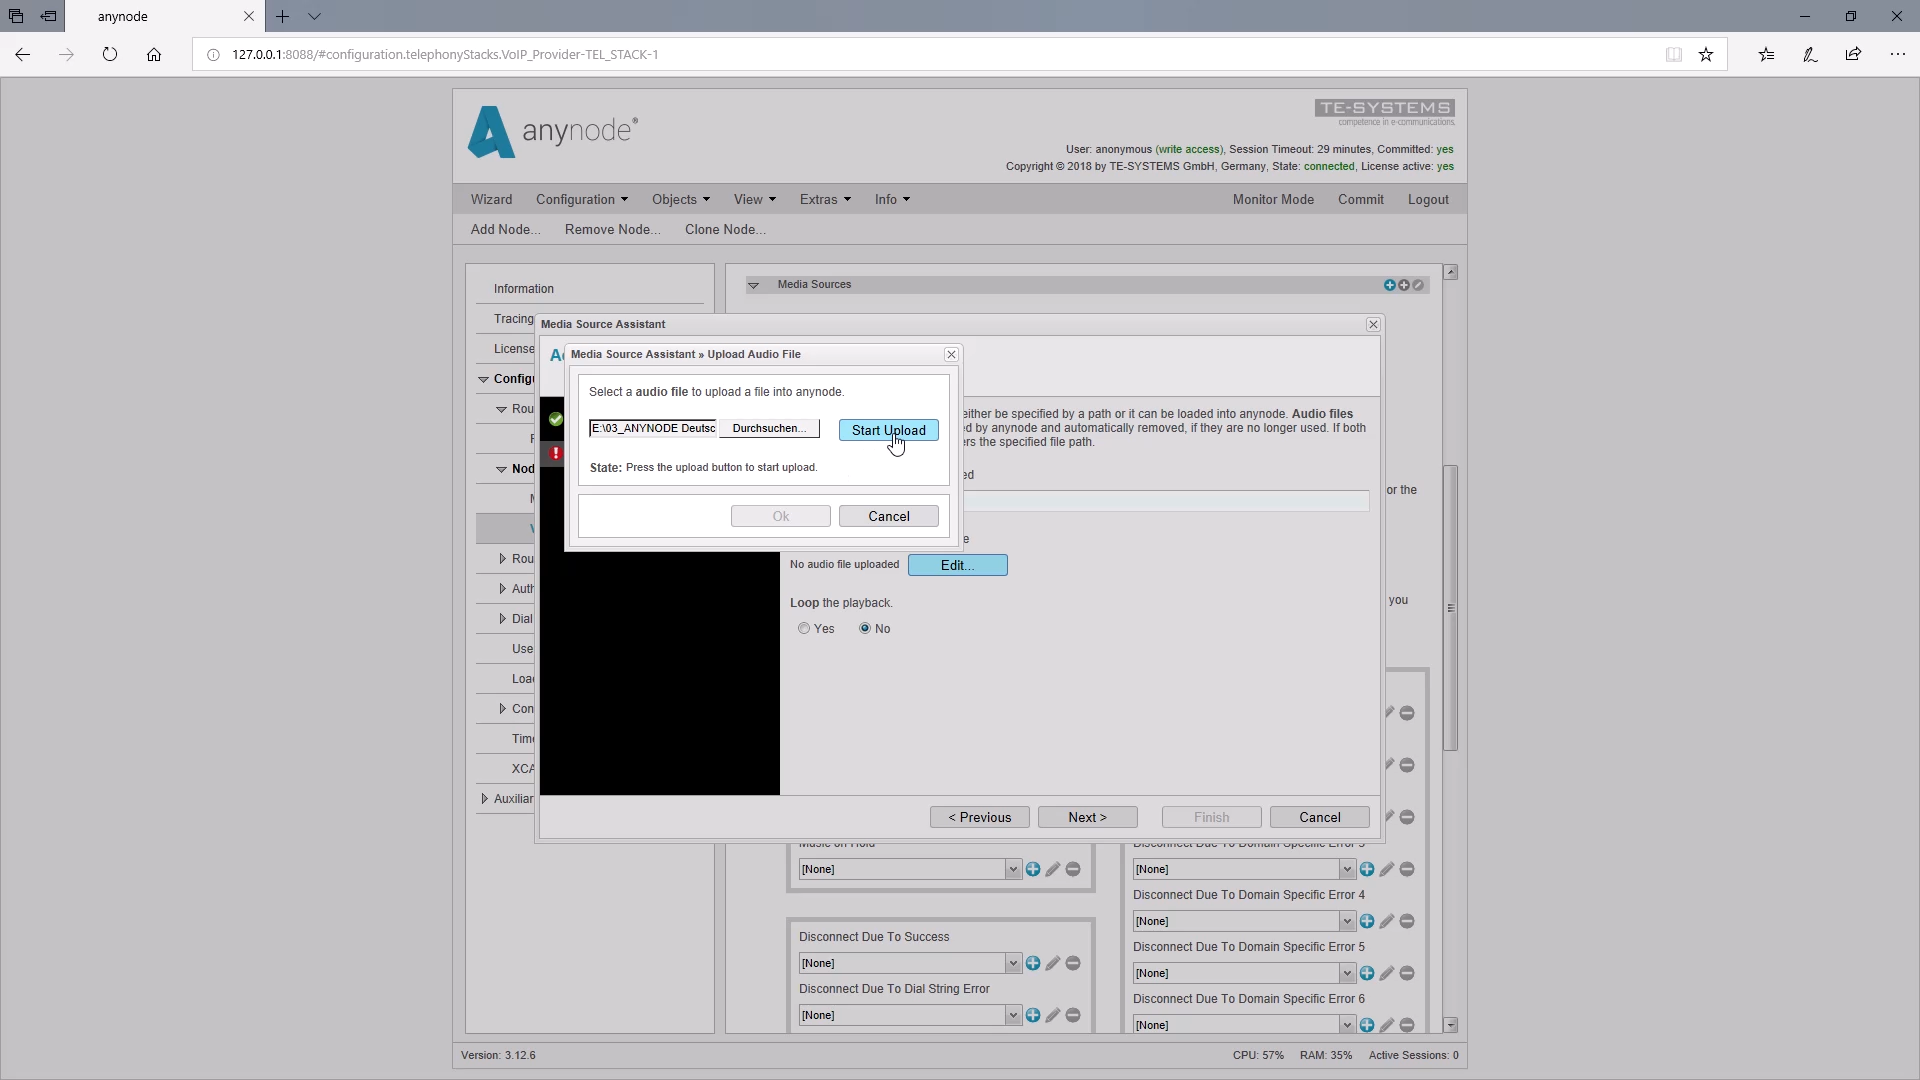The height and width of the screenshot is (1080, 1920).
Task: Open the Extras menu
Action: [x=825, y=200]
